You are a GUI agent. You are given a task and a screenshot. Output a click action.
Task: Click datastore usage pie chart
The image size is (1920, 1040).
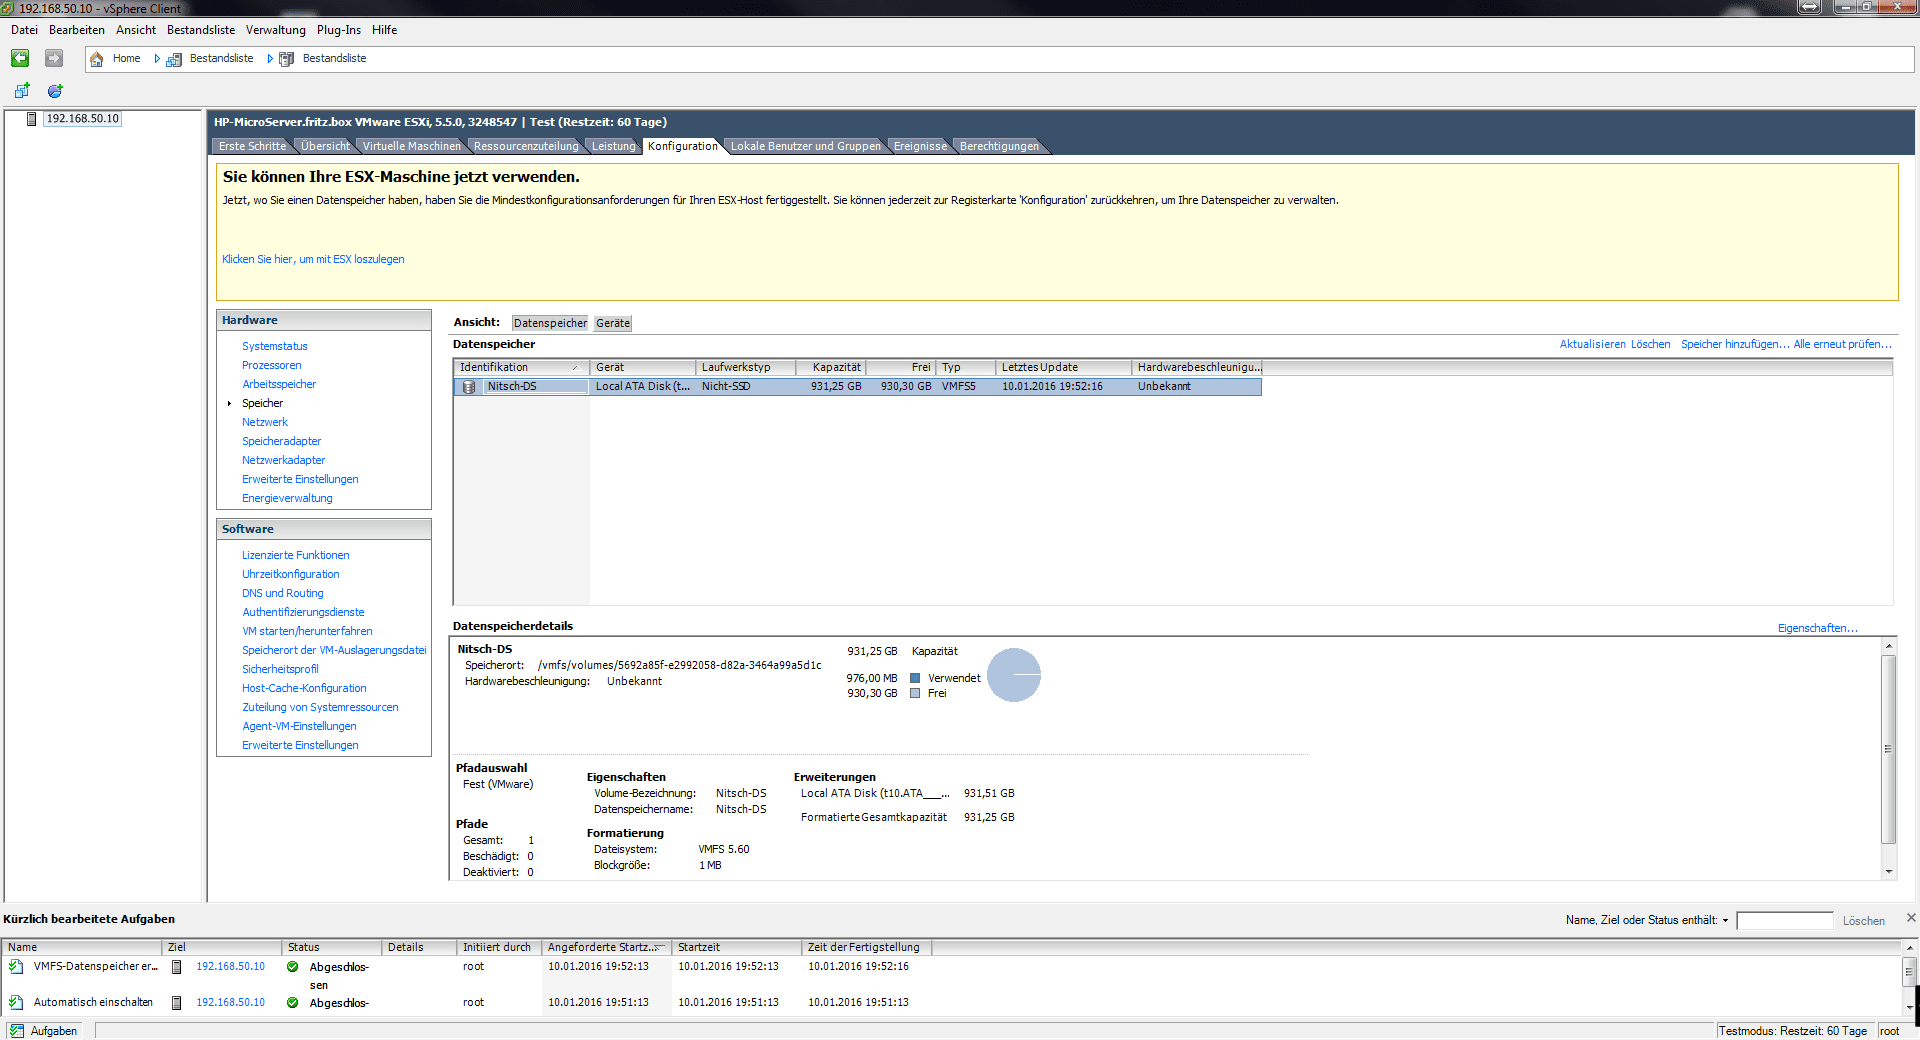1014,675
